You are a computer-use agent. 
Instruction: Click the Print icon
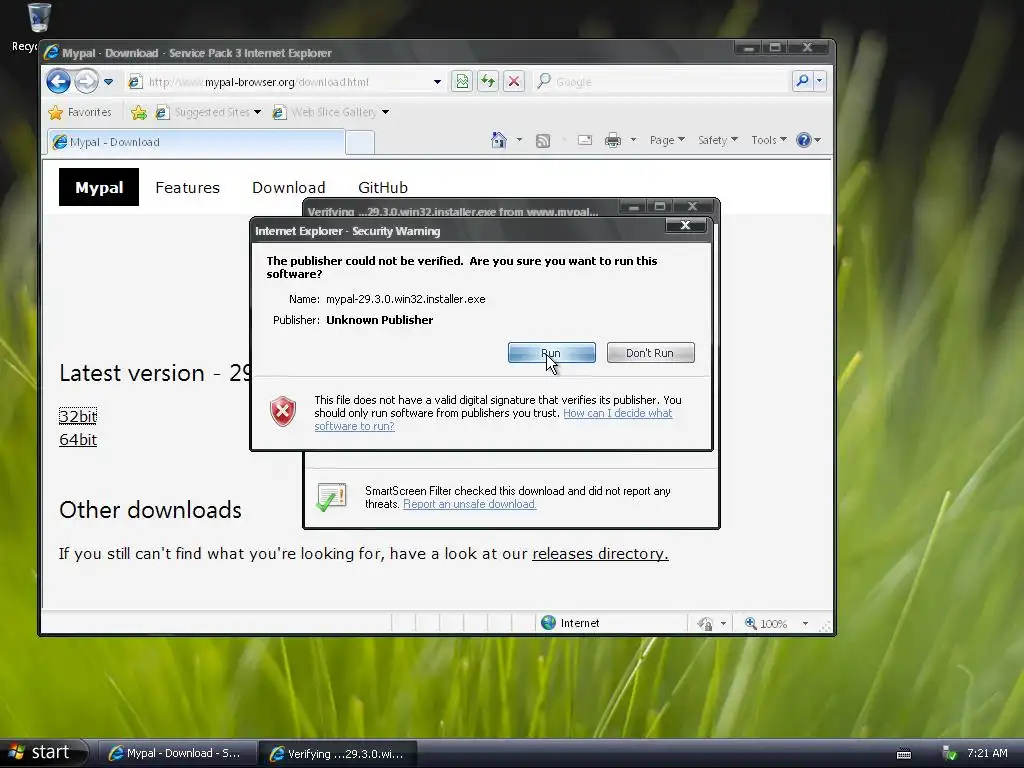tap(613, 140)
